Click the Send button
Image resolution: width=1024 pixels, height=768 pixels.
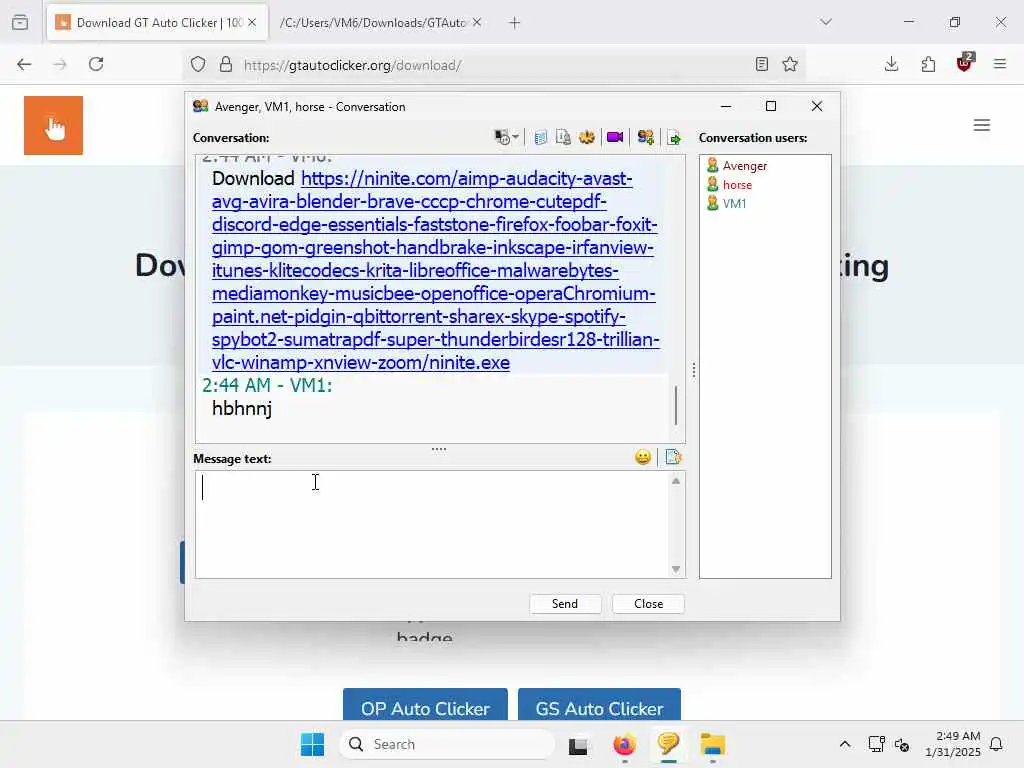click(565, 603)
